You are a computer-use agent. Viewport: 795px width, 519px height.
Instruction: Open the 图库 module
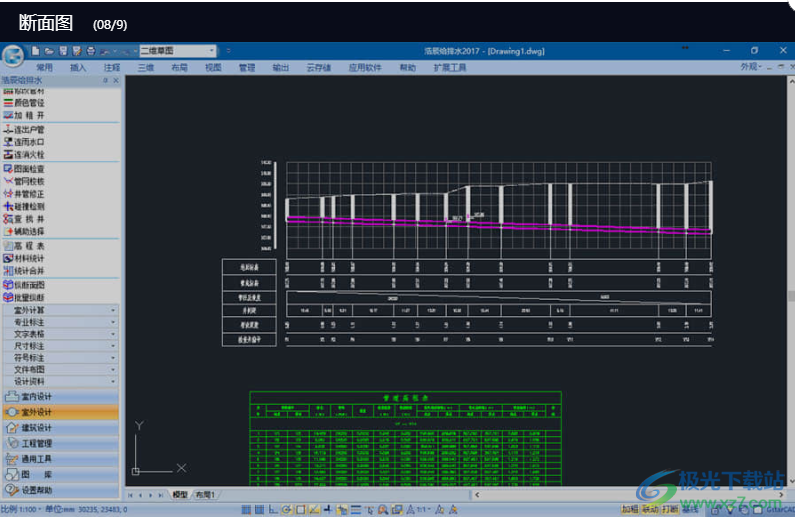click(60, 474)
